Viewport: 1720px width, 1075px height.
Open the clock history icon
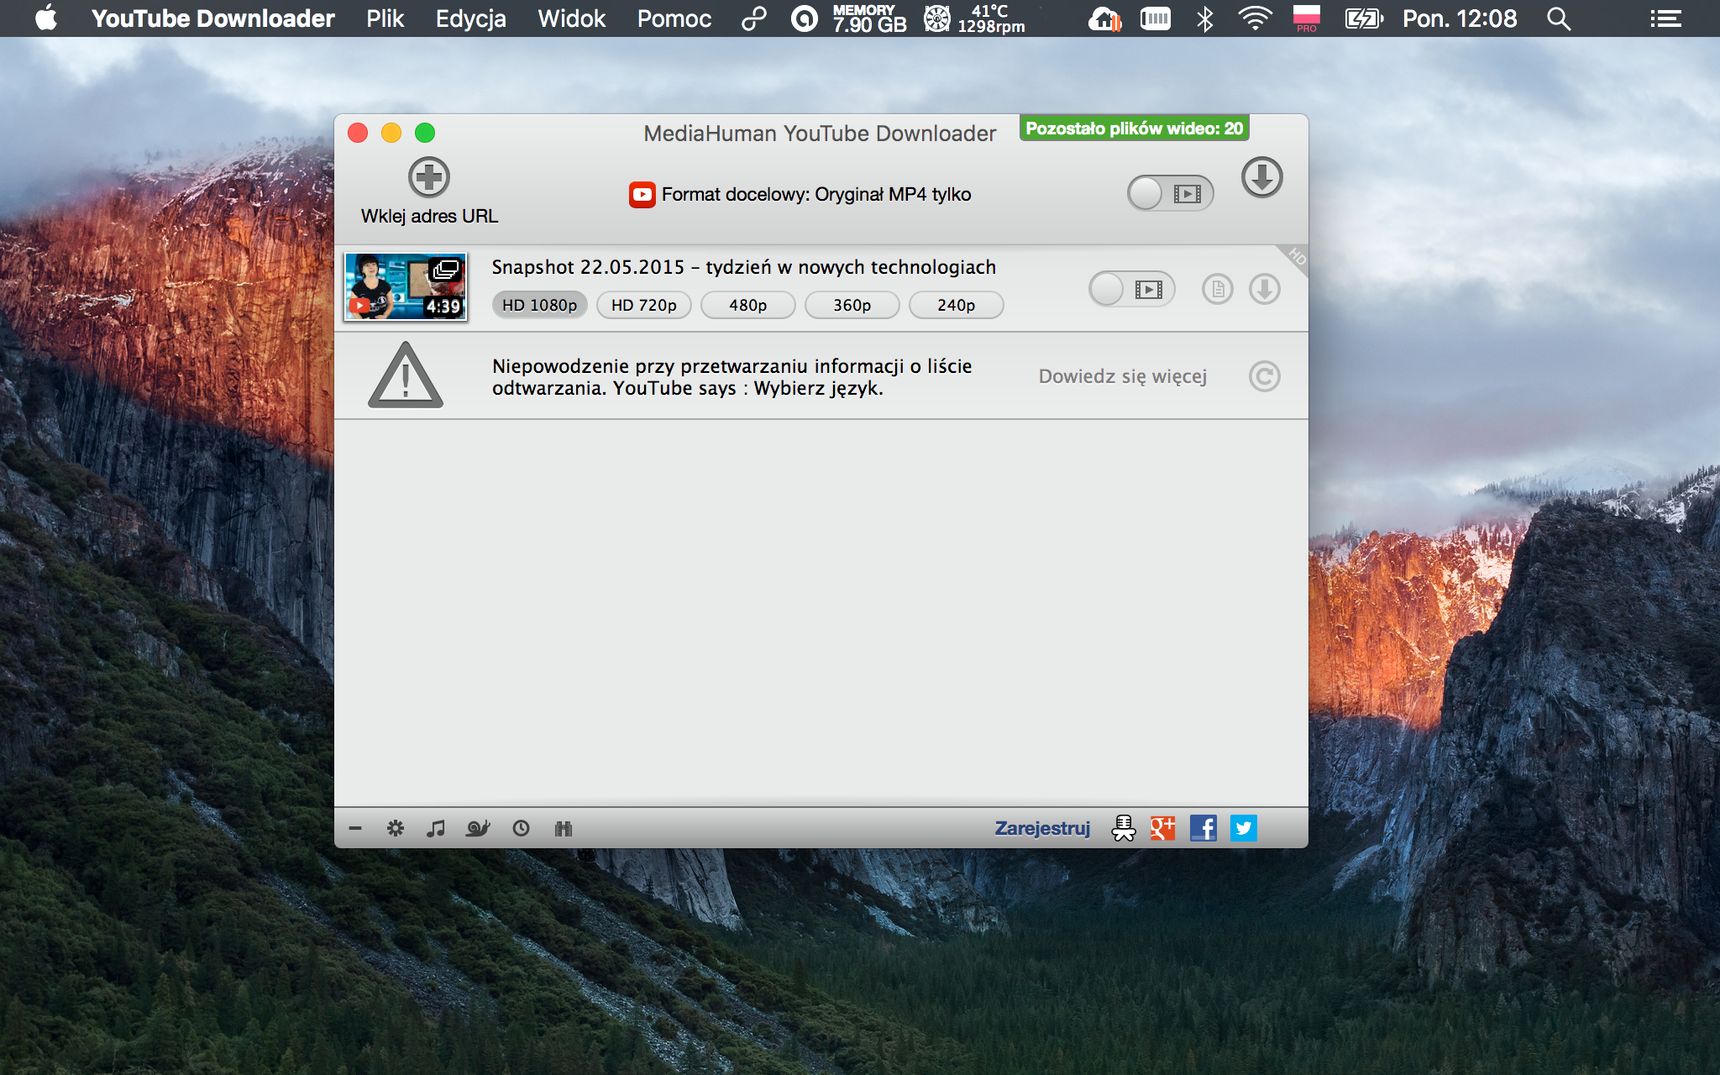(x=521, y=828)
